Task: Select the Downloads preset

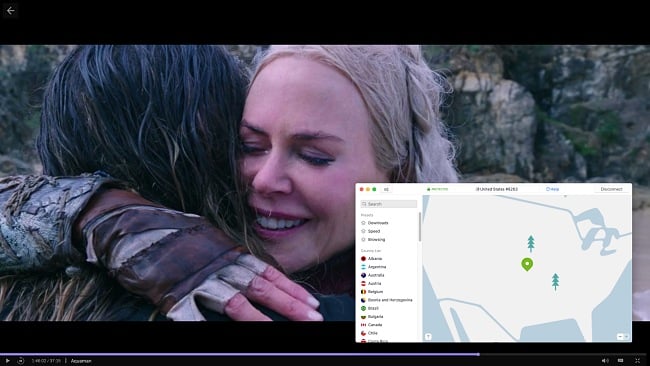Action: [x=378, y=223]
